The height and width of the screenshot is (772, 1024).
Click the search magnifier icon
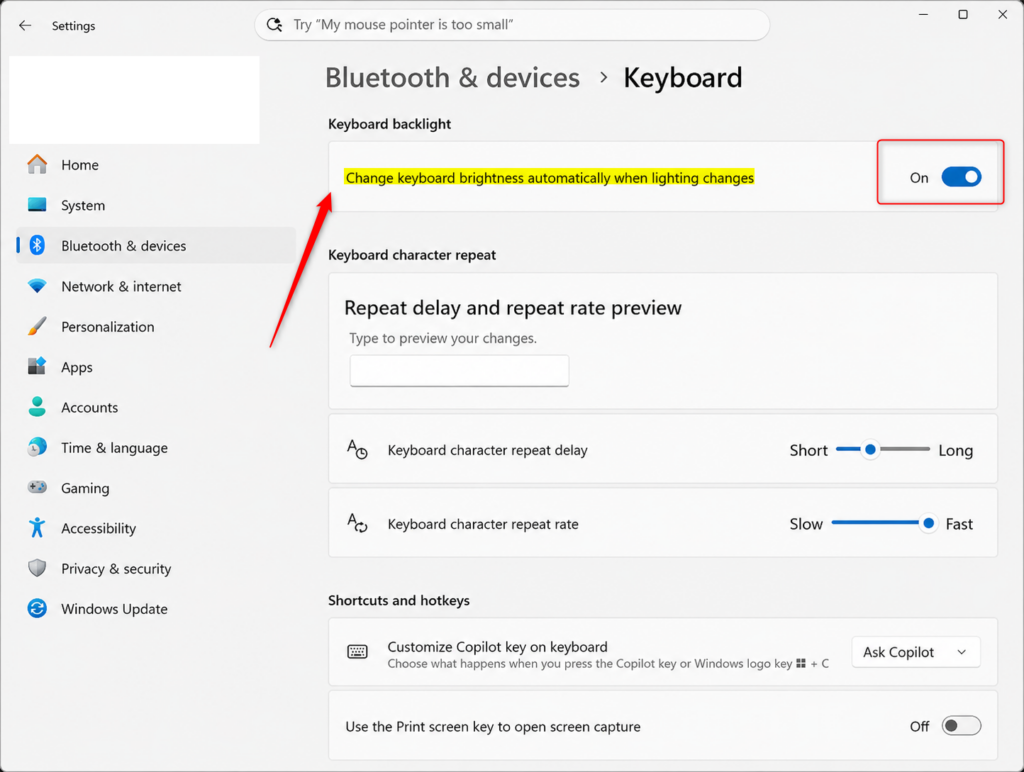pos(275,25)
